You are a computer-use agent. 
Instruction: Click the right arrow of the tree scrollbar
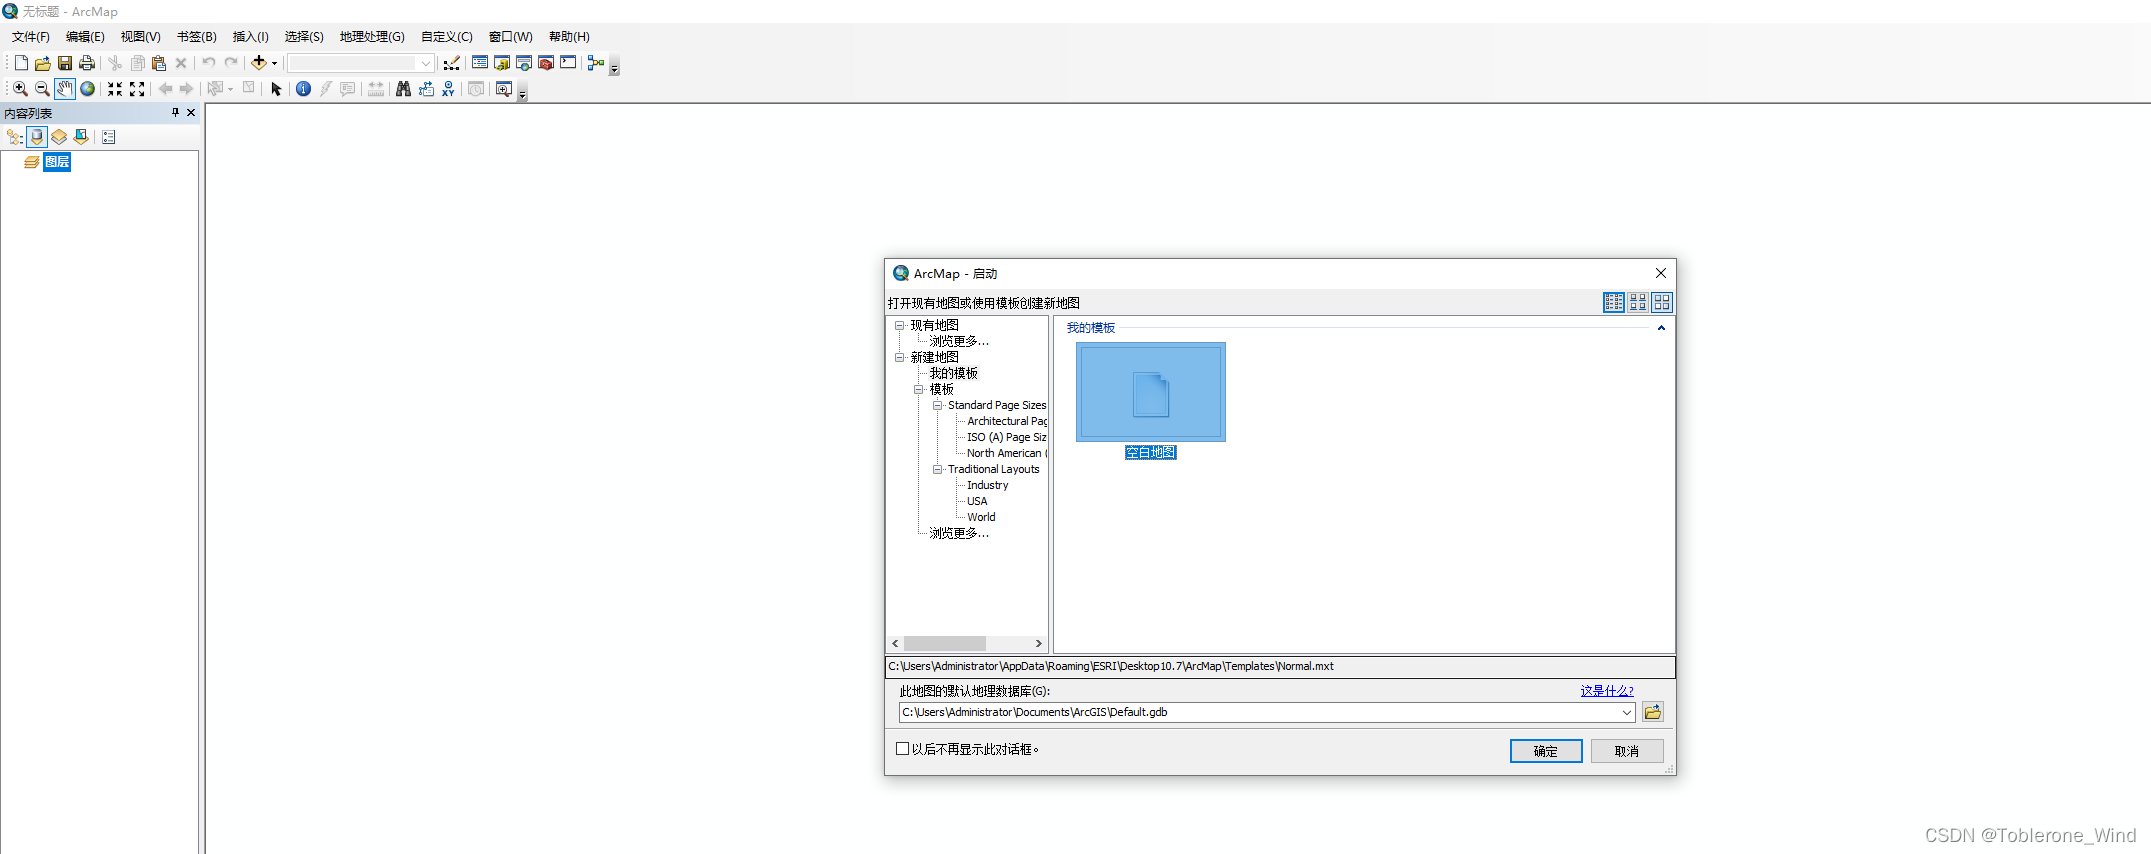[1039, 644]
